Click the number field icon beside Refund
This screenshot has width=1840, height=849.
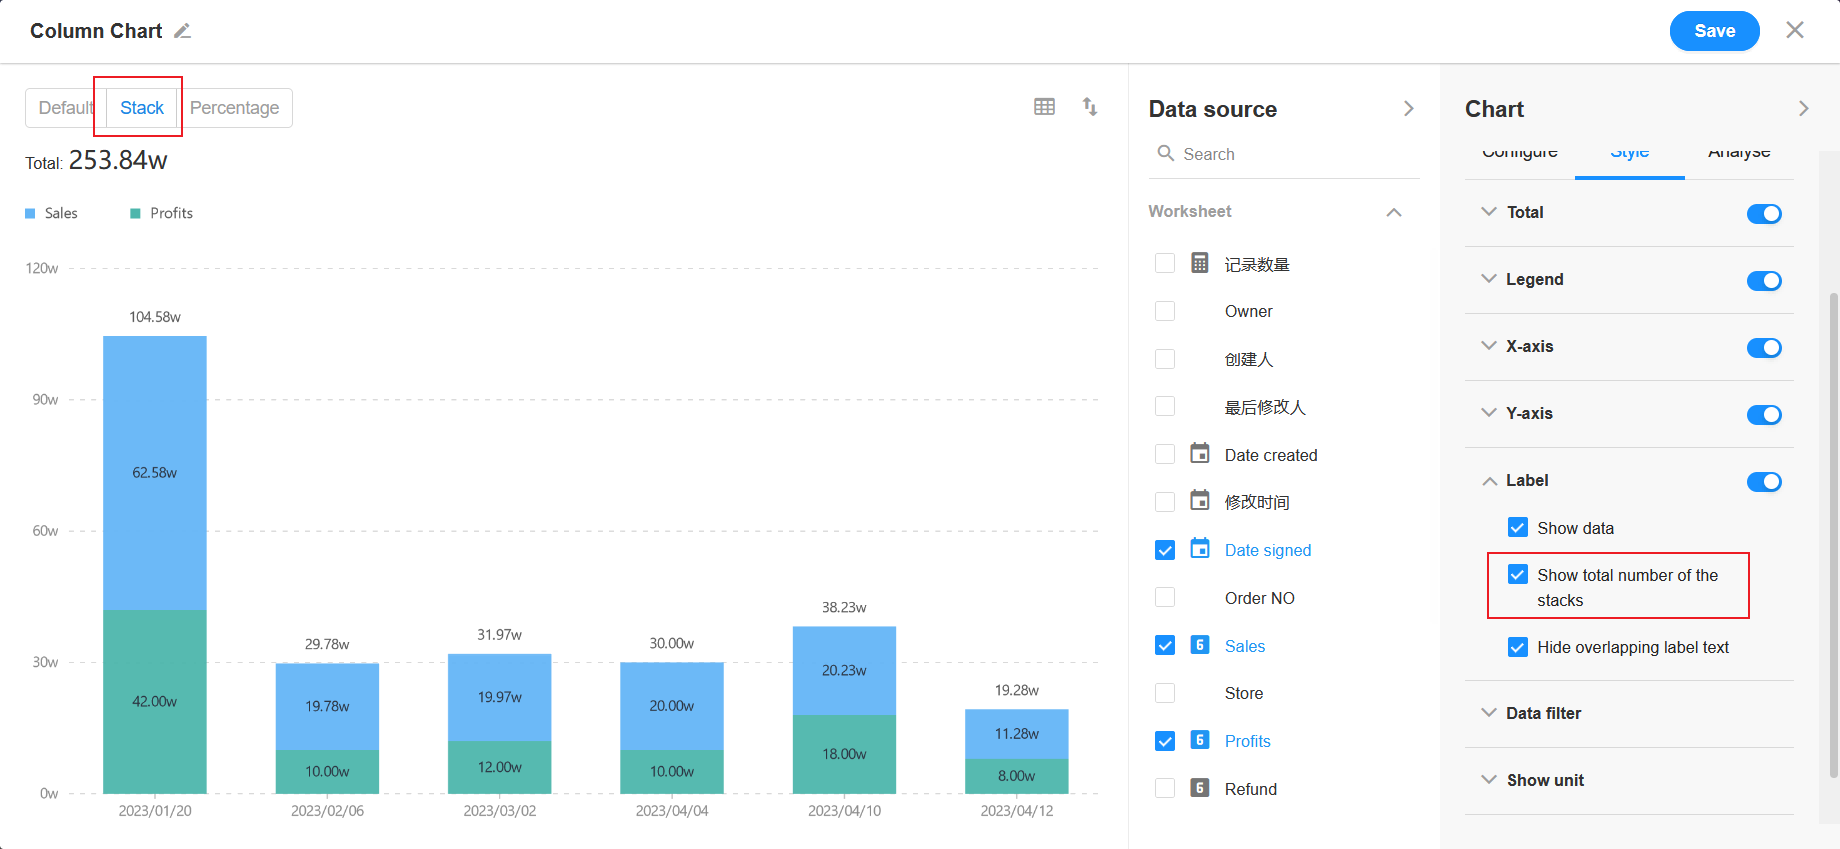(x=1199, y=788)
